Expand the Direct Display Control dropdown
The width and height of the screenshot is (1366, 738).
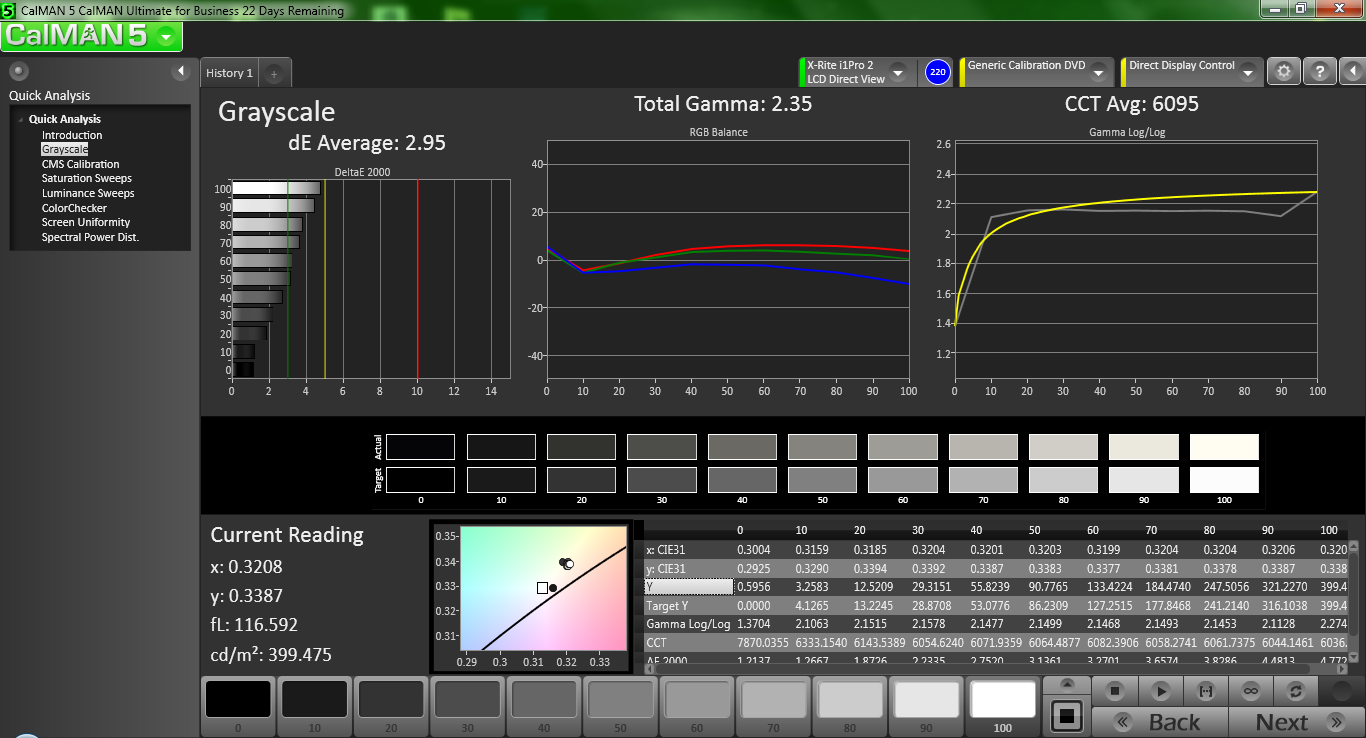[1247, 73]
